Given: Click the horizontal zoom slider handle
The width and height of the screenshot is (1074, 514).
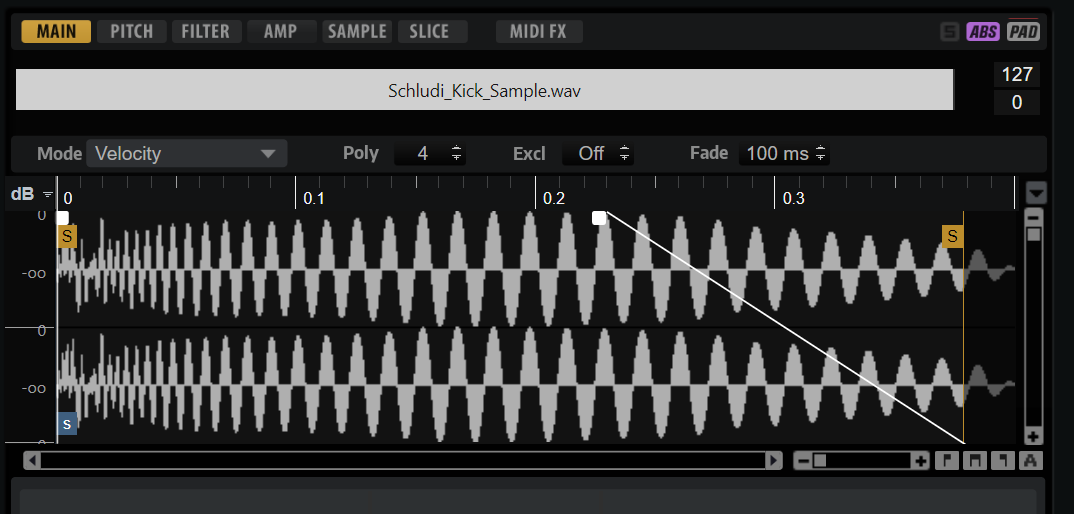Looking at the screenshot, I should [x=820, y=461].
